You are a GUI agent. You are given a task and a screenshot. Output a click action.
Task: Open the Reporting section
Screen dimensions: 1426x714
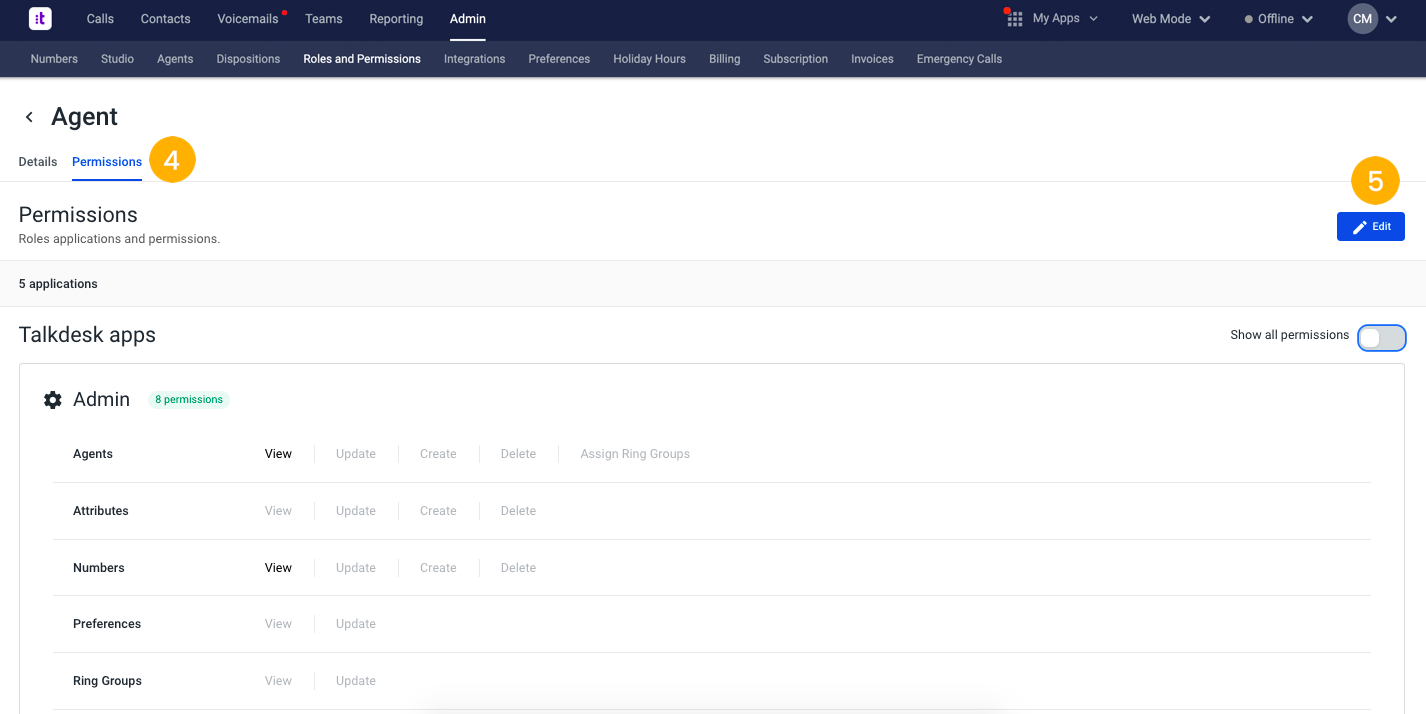click(x=396, y=19)
